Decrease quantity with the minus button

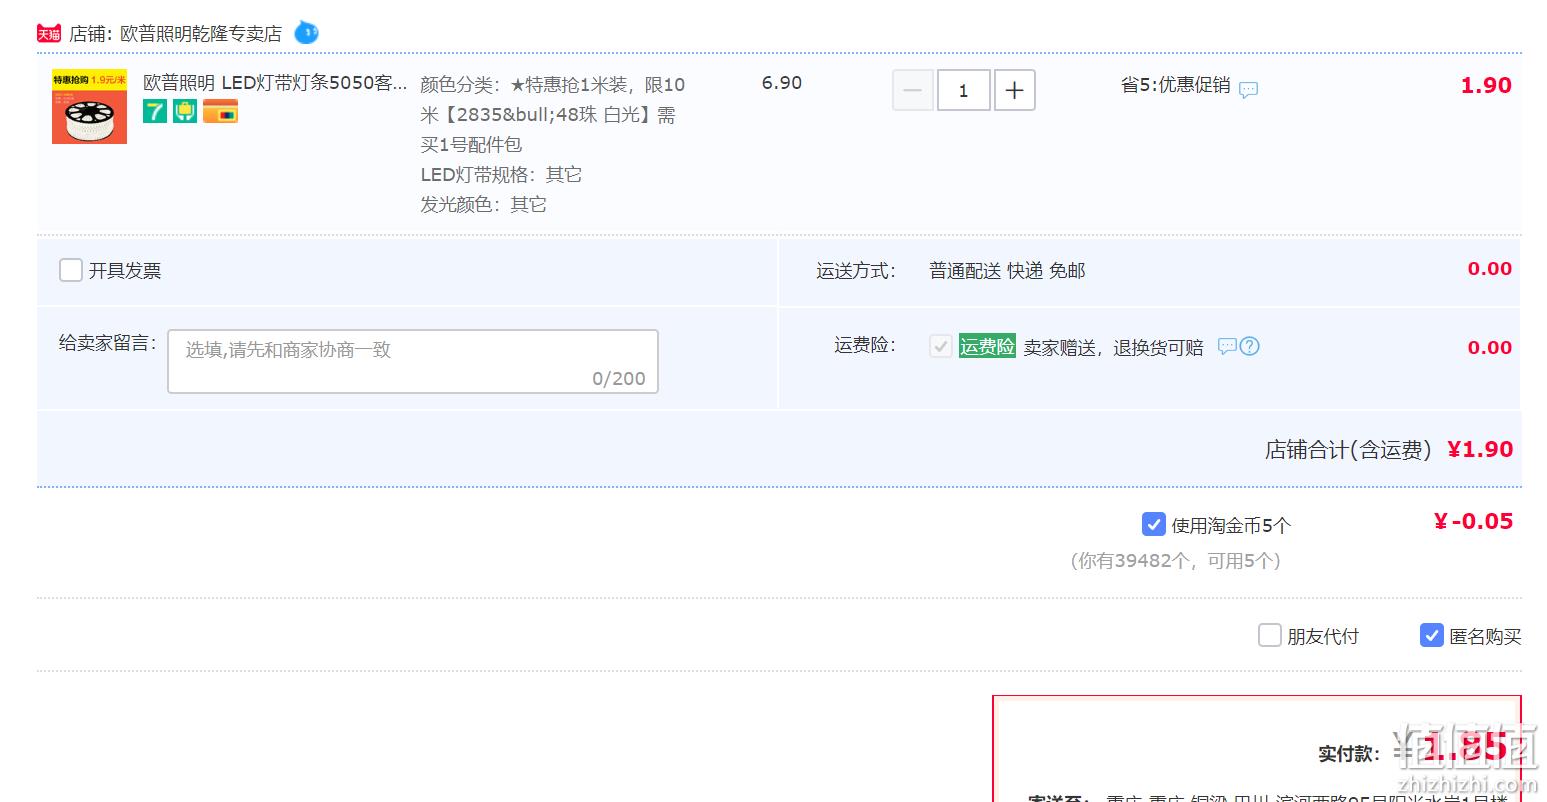tap(913, 90)
